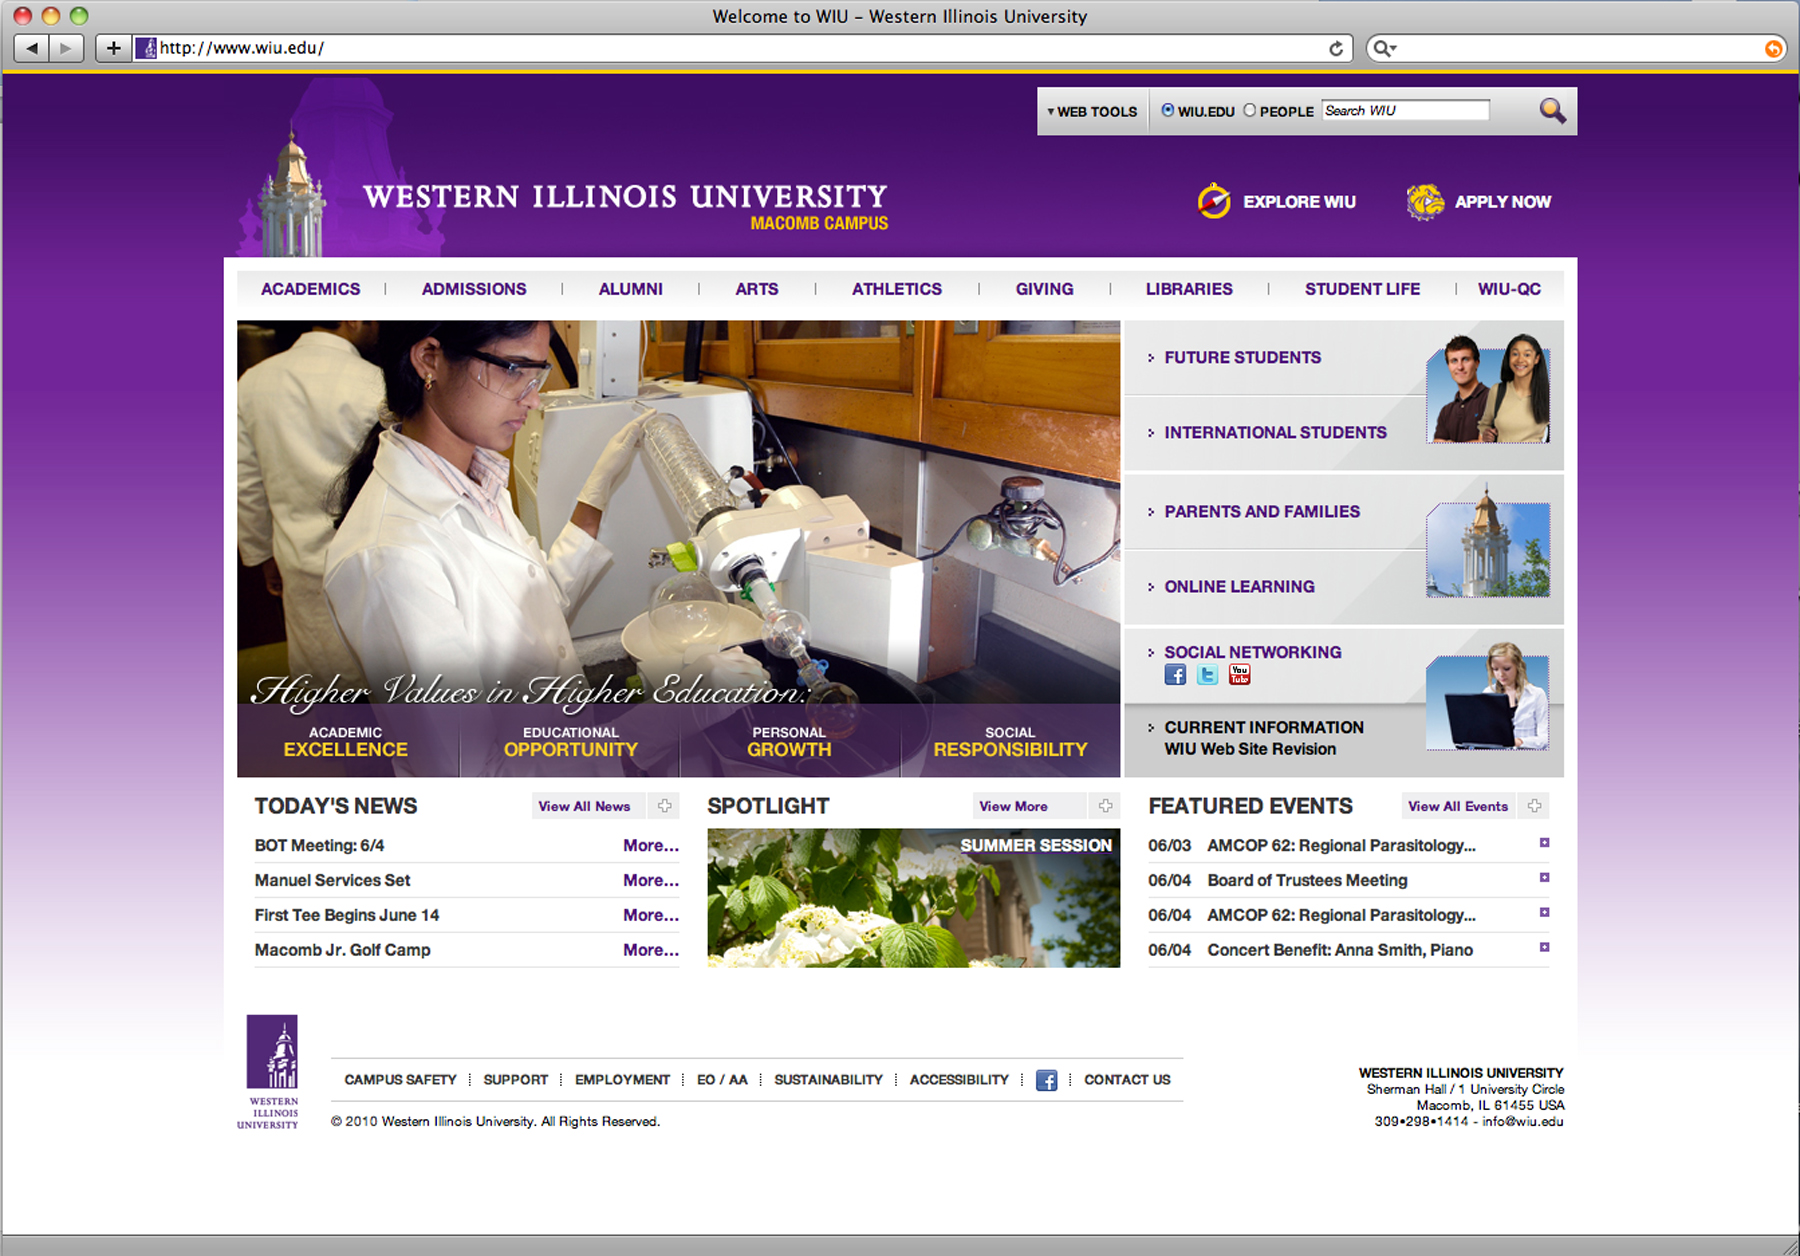Viewport: 1800px width, 1256px height.
Task: Click the Apply Now bulldog mascot icon
Action: [1425, 201]
